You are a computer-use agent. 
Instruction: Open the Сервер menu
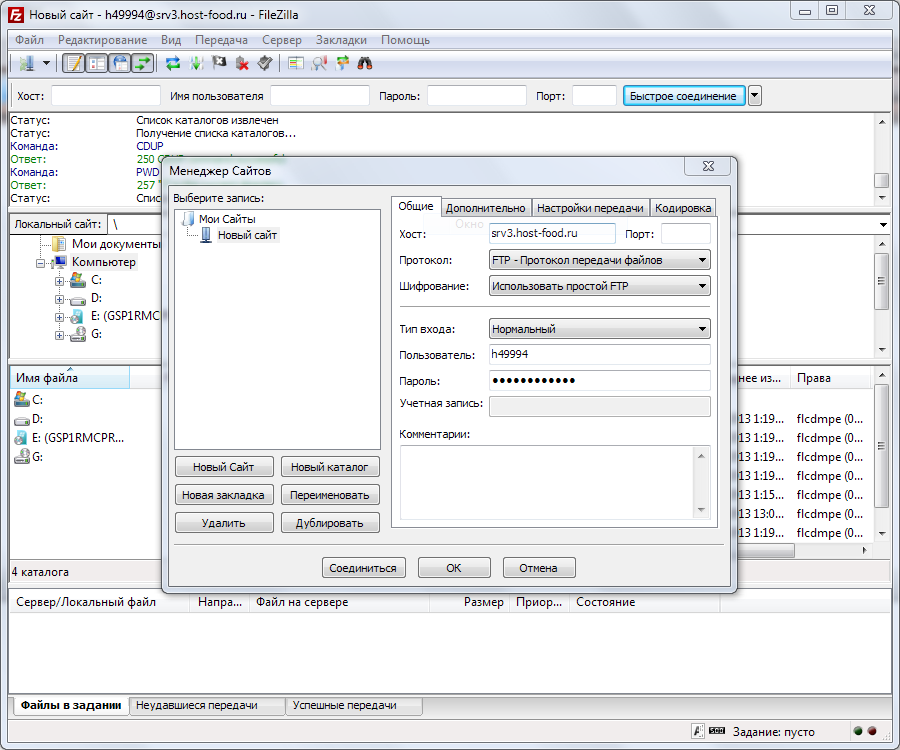pos(282,40)
